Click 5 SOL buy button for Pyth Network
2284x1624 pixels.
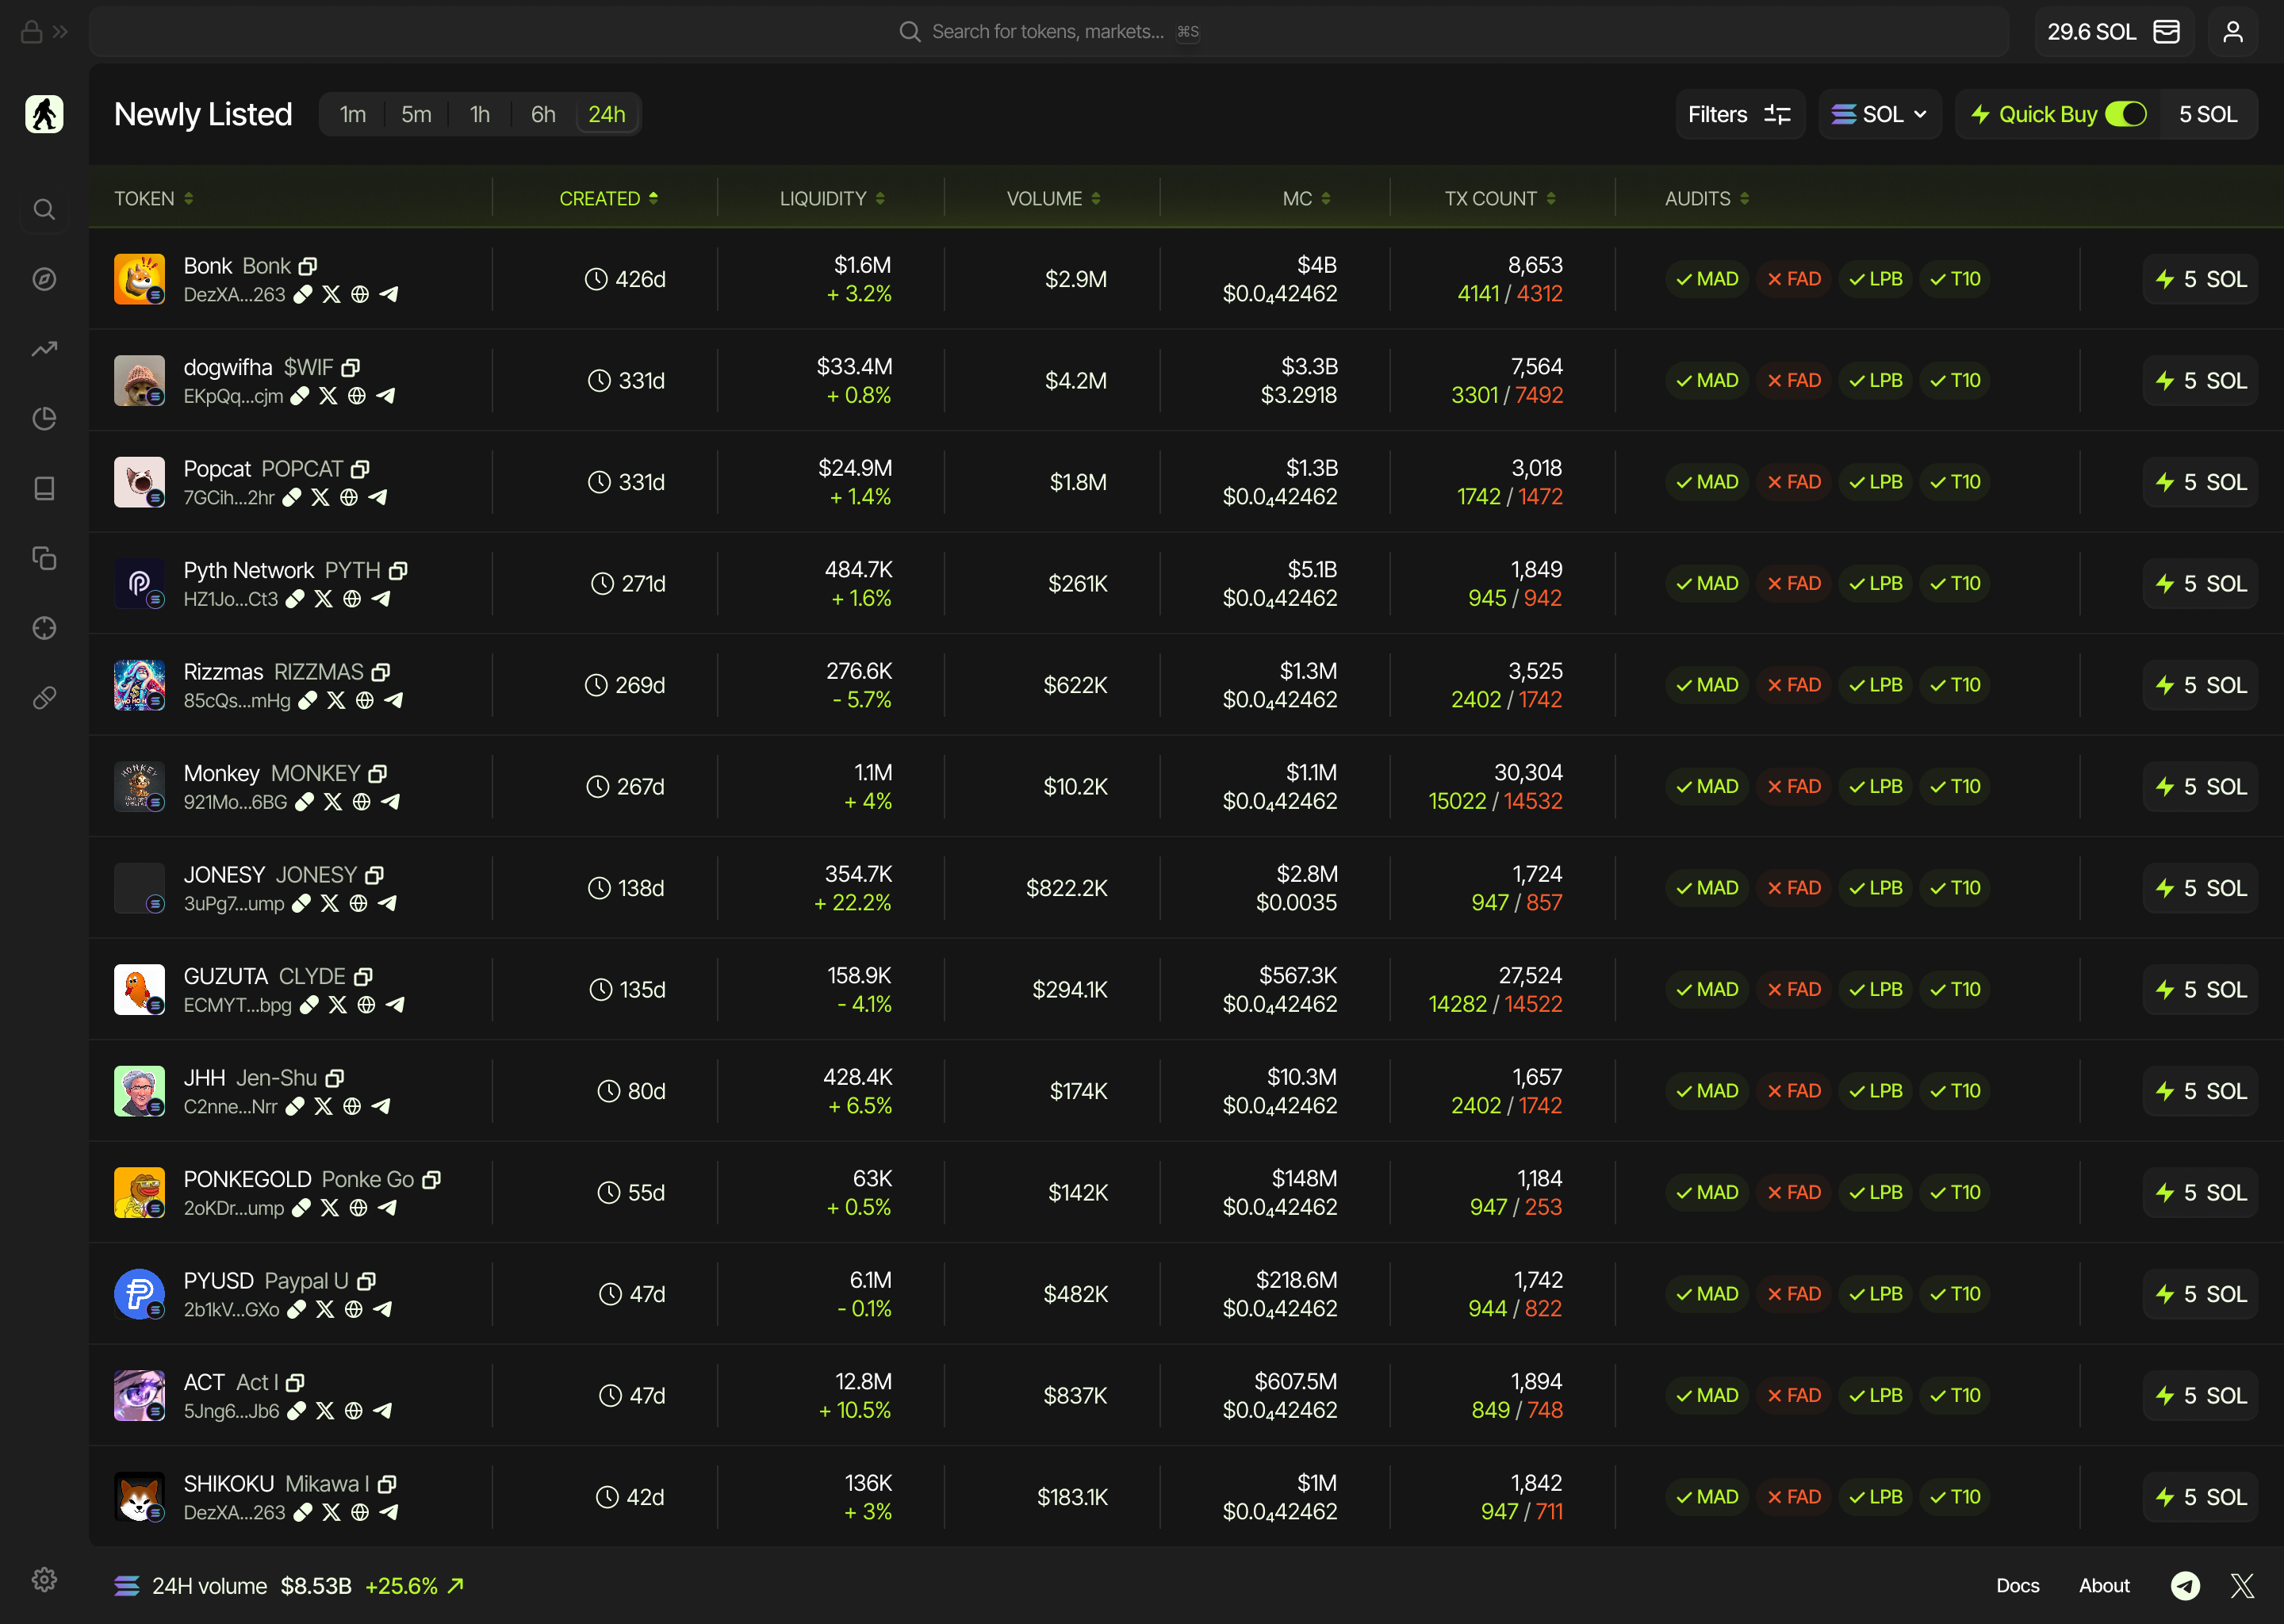point(2199,583)
